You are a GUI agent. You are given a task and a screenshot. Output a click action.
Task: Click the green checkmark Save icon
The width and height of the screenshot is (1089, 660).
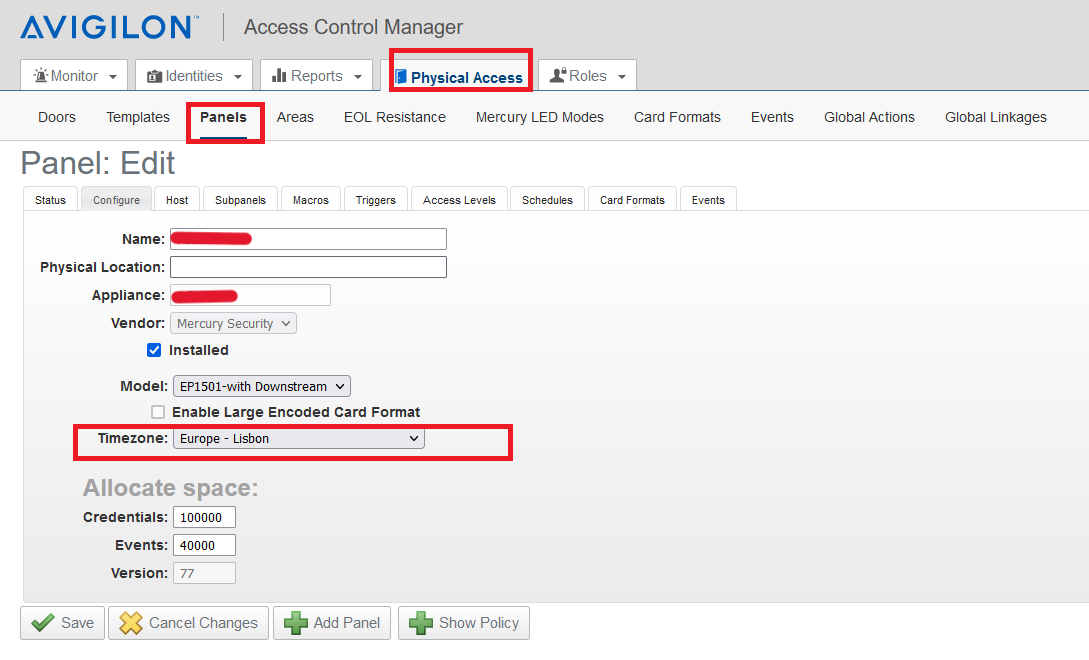pyautogui.click(x=43, y=623)
